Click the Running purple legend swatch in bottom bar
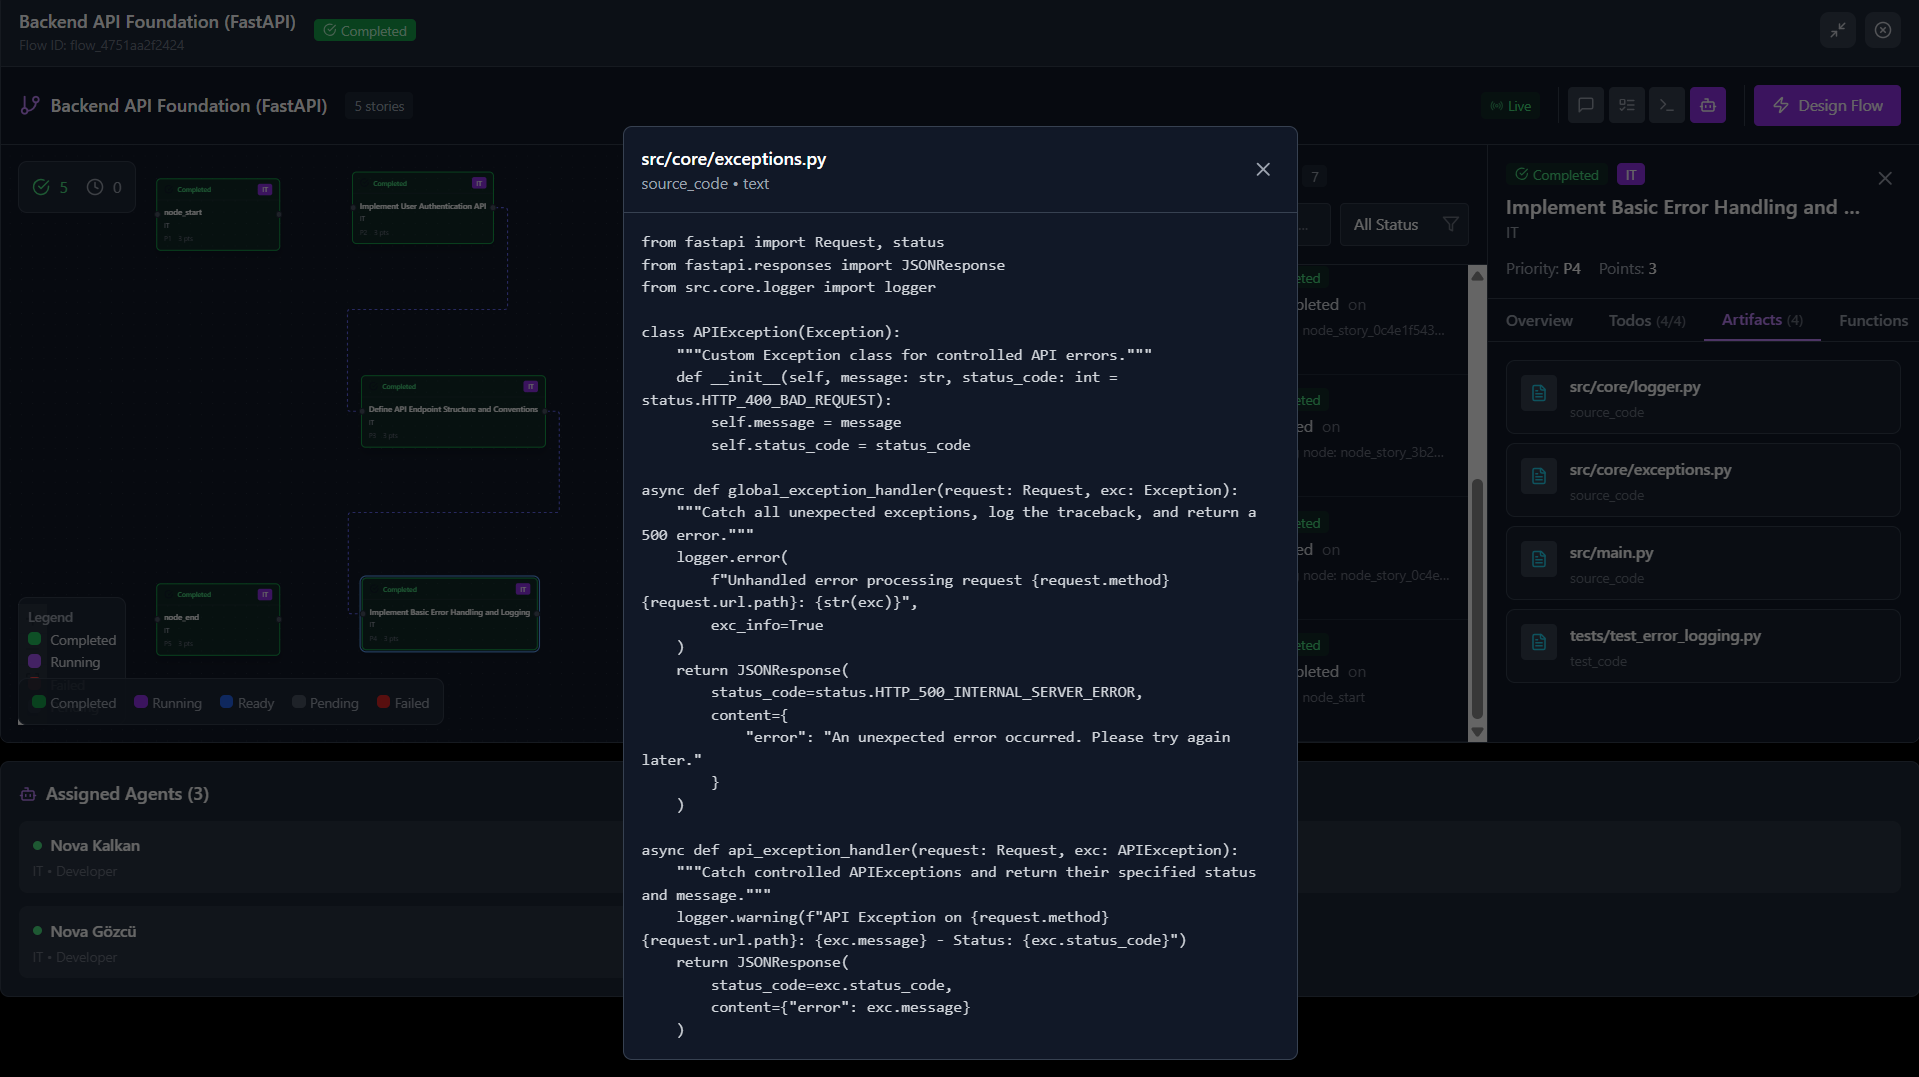This screenshot has width=1919, height=1077. [141, 702]
